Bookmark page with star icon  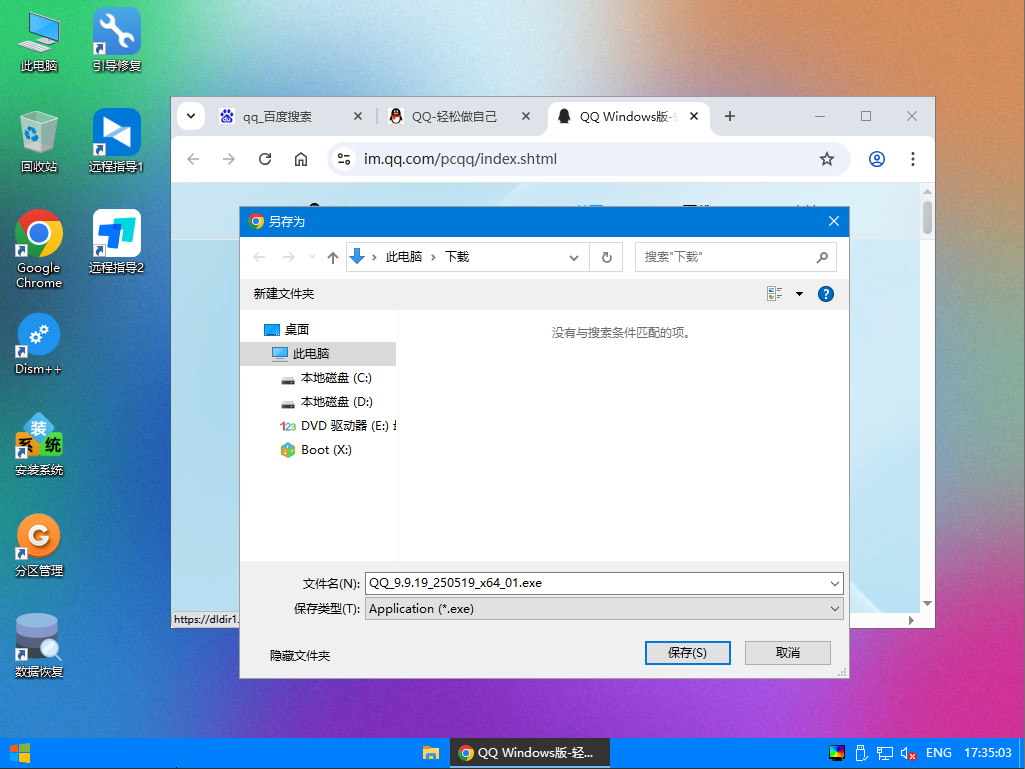tap(827, 159)
